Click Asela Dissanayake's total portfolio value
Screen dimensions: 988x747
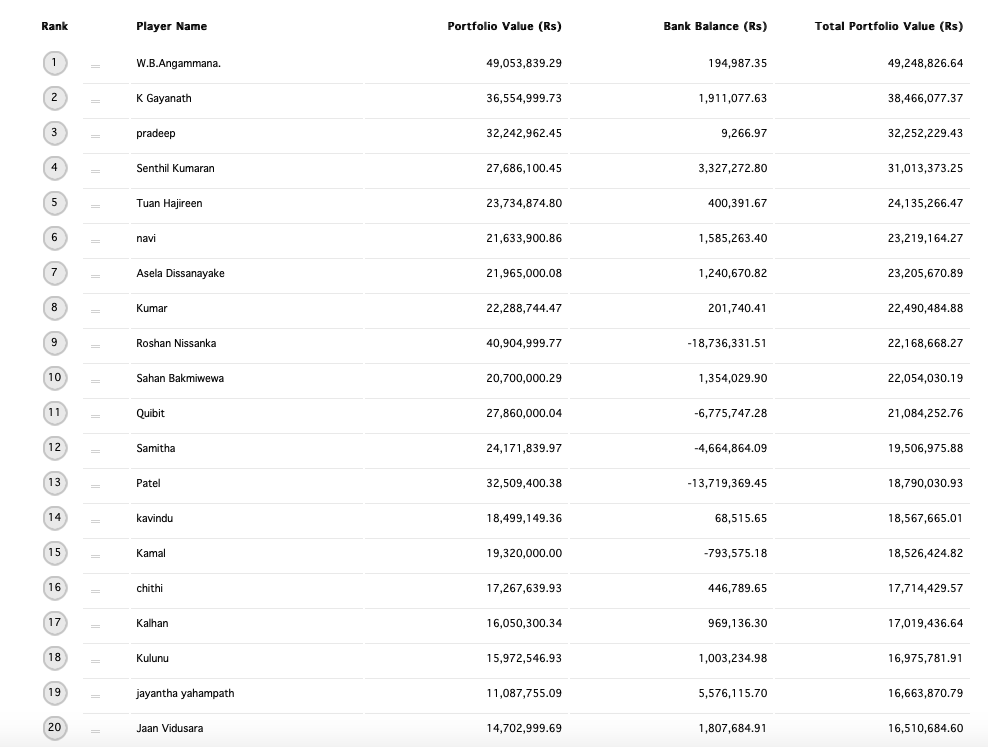pyautogui.click(x=925, y=273)
